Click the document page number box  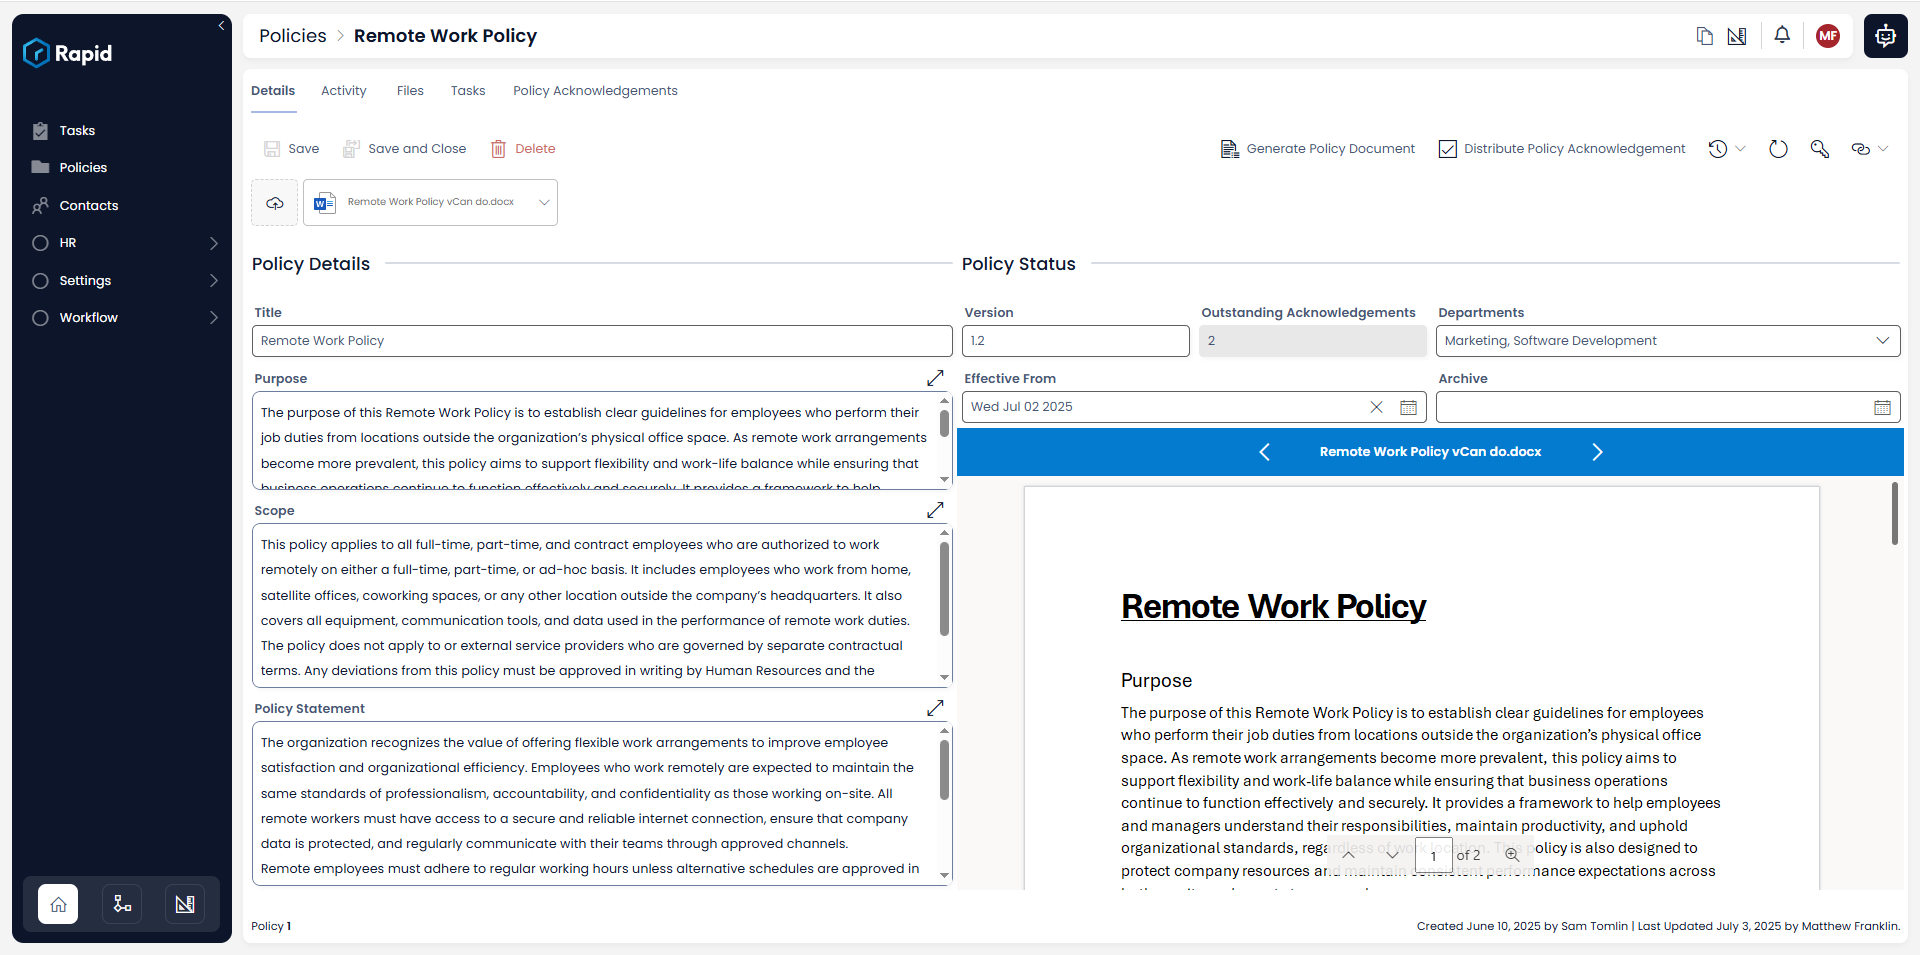[1433, 856]
